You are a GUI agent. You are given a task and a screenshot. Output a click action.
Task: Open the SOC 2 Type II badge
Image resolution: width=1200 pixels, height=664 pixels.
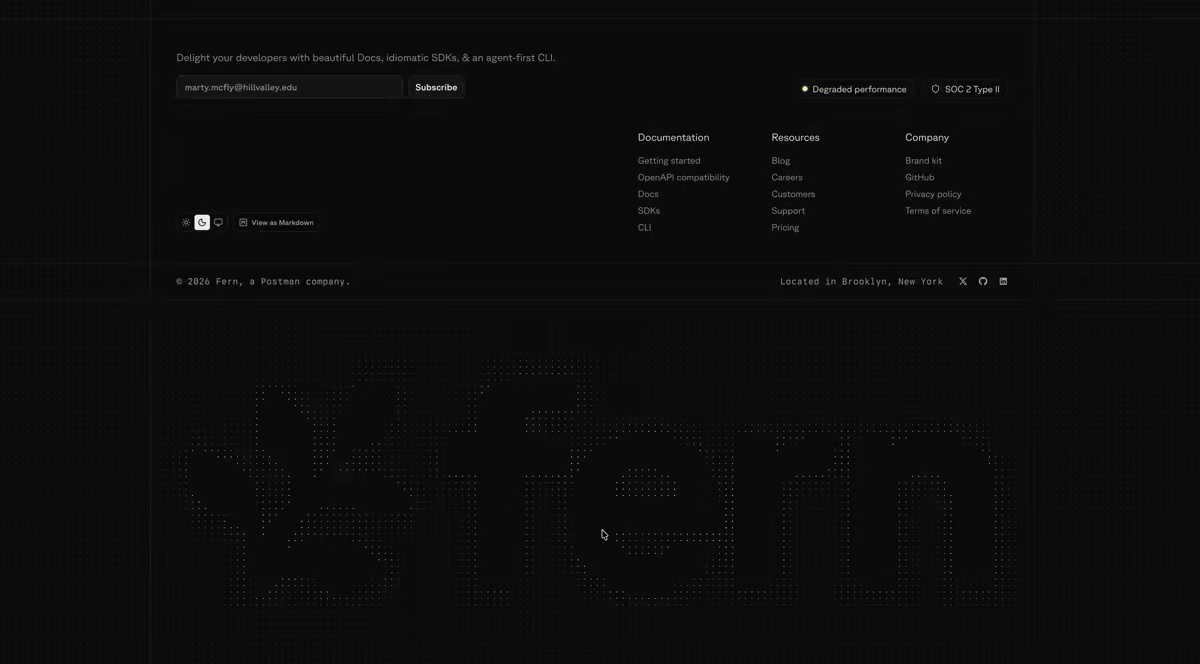pos(965,89)
